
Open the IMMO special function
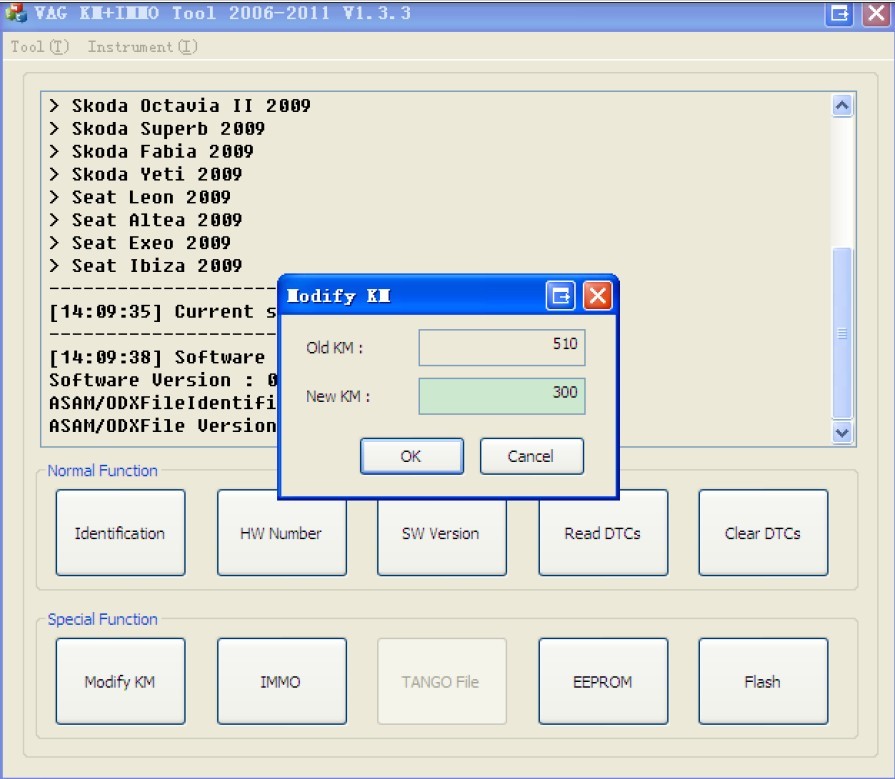[281, 681]
